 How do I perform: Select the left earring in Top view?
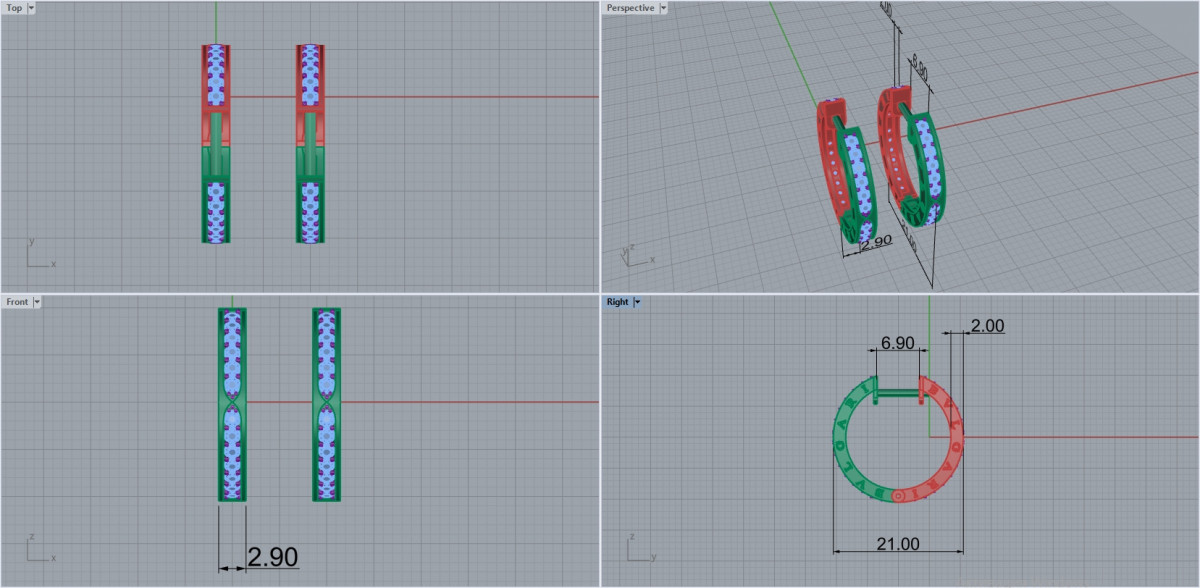(217, 143)
